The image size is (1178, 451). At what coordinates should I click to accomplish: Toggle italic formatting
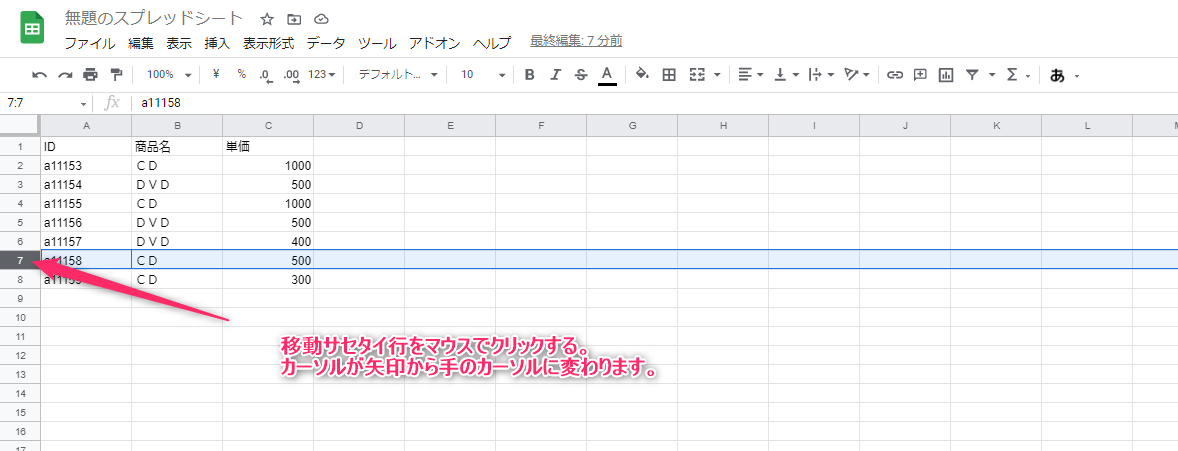tap(555, 74)
